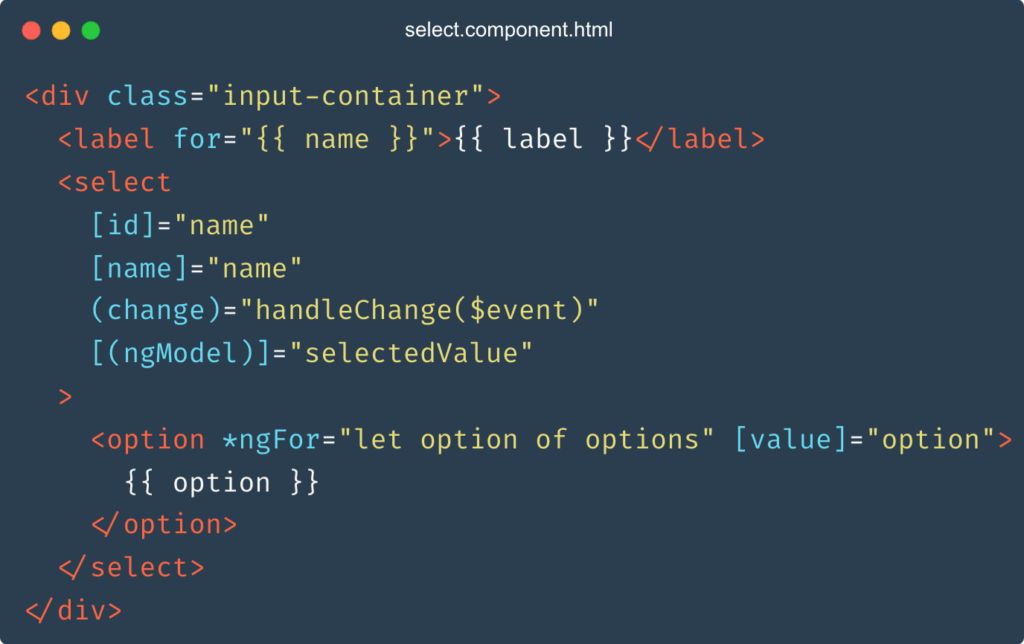Click the {{ label }} interpolation text
This screenshot has height=644, width=1024.
(x=543, y=139)
